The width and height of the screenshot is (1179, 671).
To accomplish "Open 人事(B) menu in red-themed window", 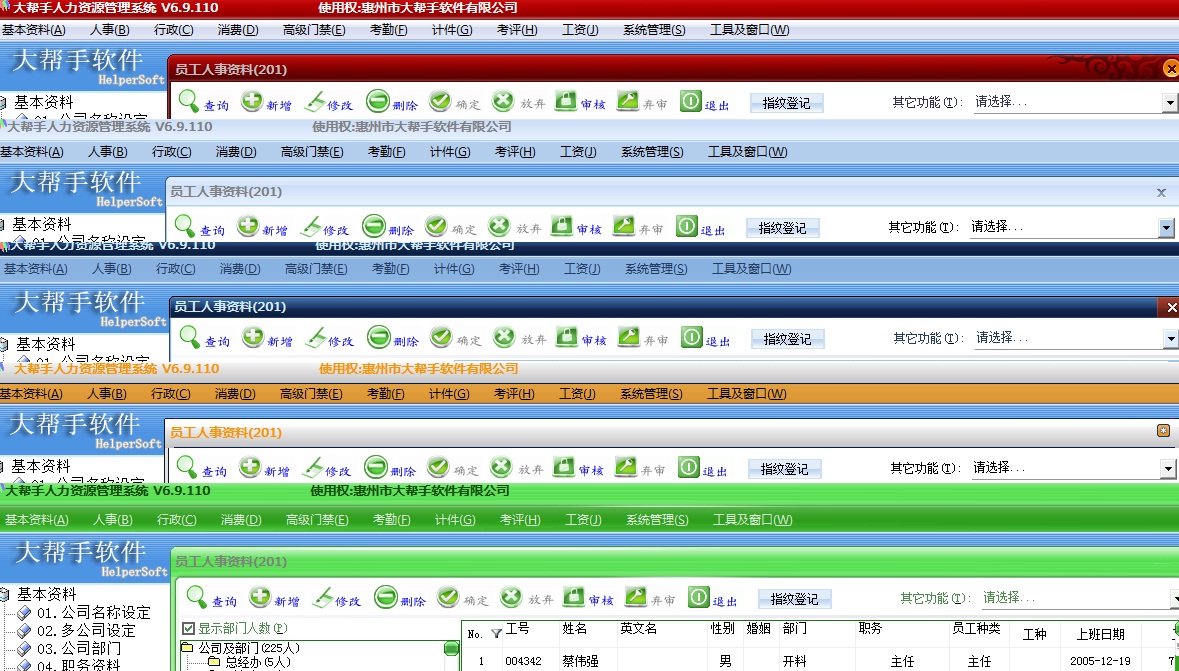I will pyautogui.click(x=110, y=30).
